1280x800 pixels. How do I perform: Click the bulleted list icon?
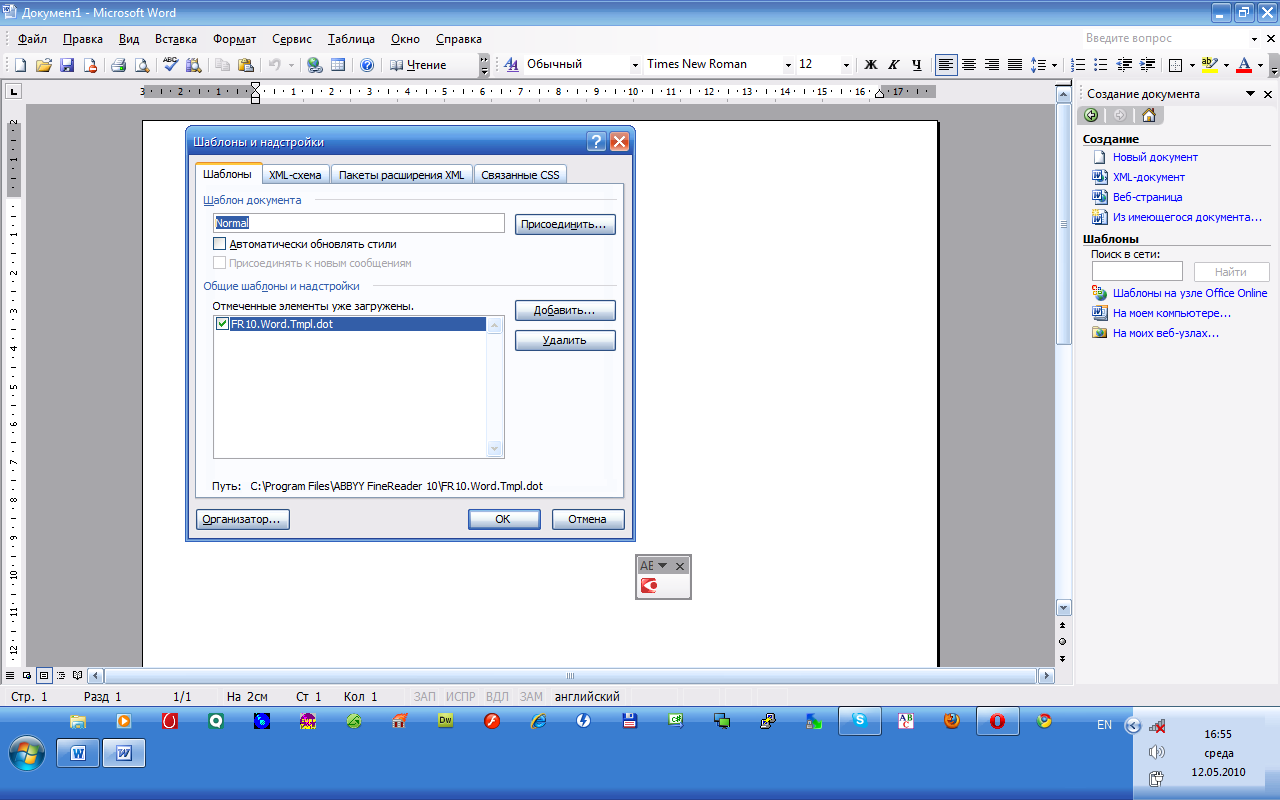coord(1102,64)
